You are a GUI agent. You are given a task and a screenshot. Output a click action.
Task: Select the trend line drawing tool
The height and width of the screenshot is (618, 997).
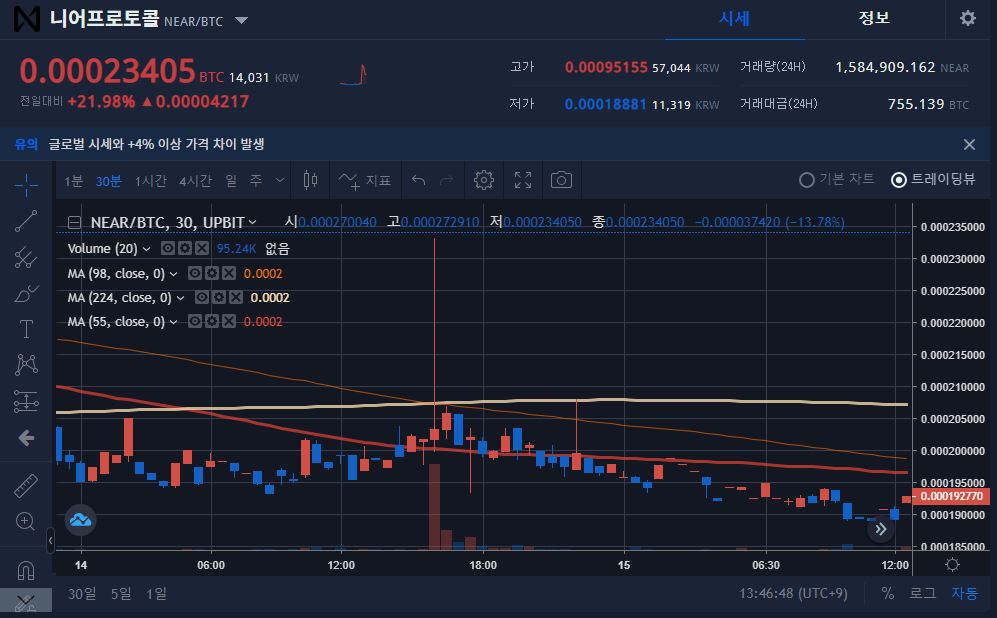coord(26,221)
